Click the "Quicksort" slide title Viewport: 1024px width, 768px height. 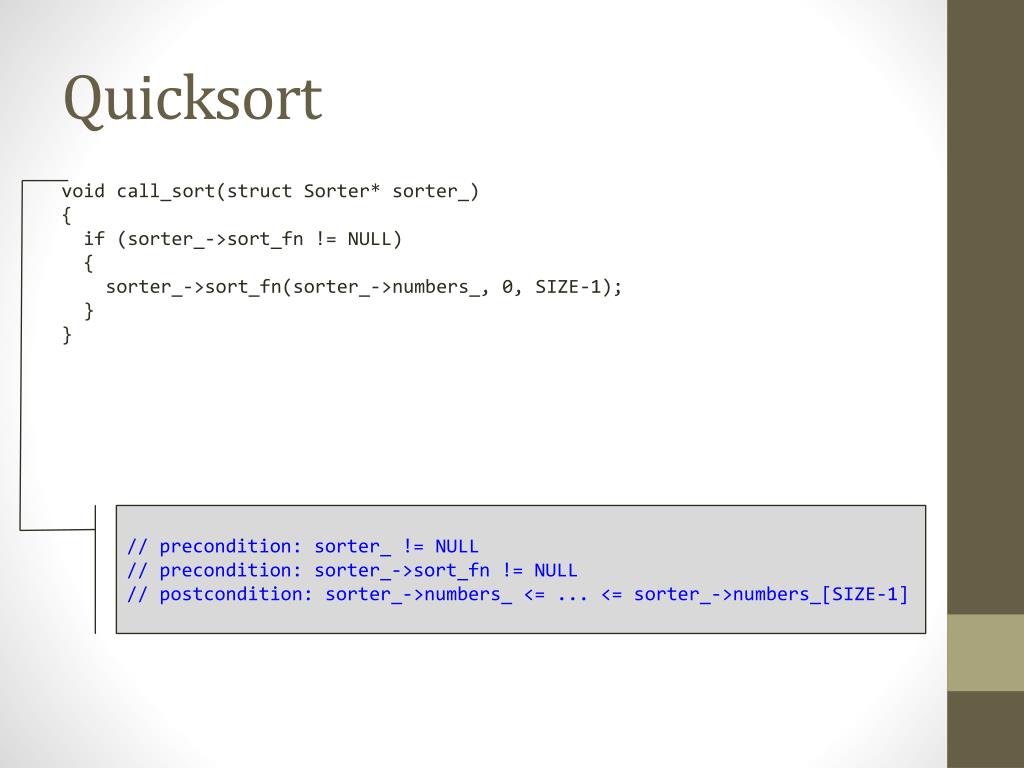193,99
